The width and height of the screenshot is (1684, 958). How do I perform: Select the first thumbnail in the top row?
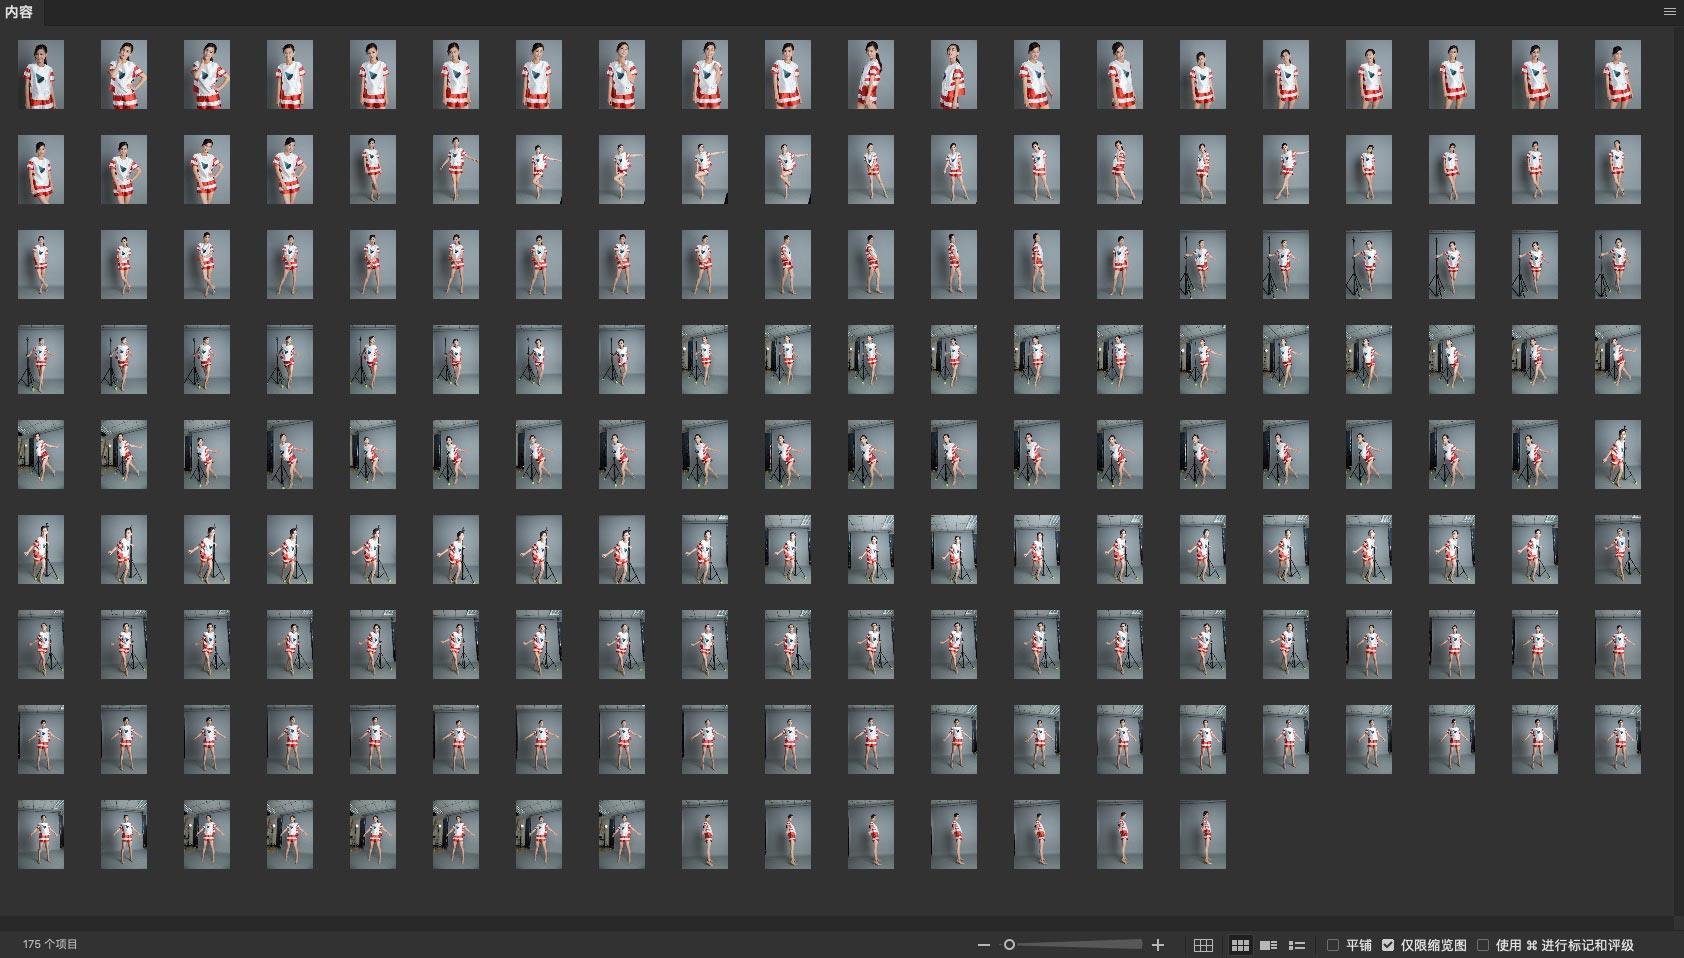point(41,75)
